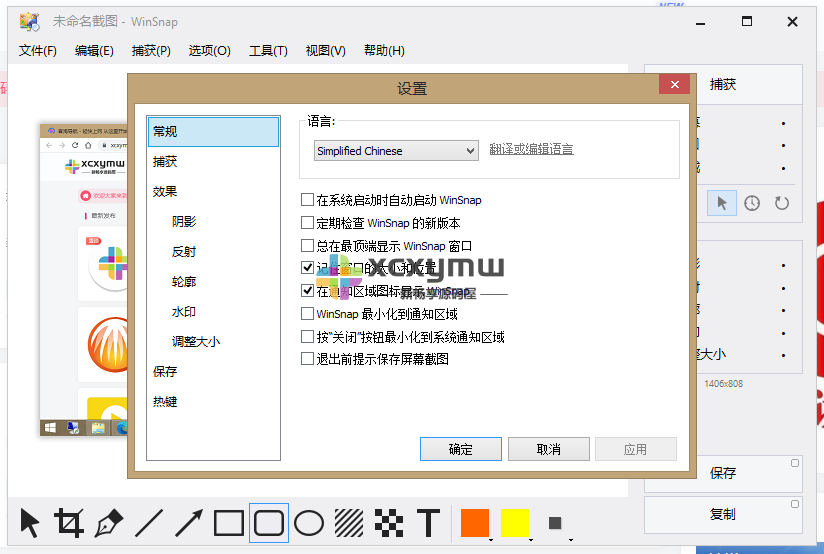Select the Pen tool
Screen dimensions: 824x554
[x=109, y=522]
